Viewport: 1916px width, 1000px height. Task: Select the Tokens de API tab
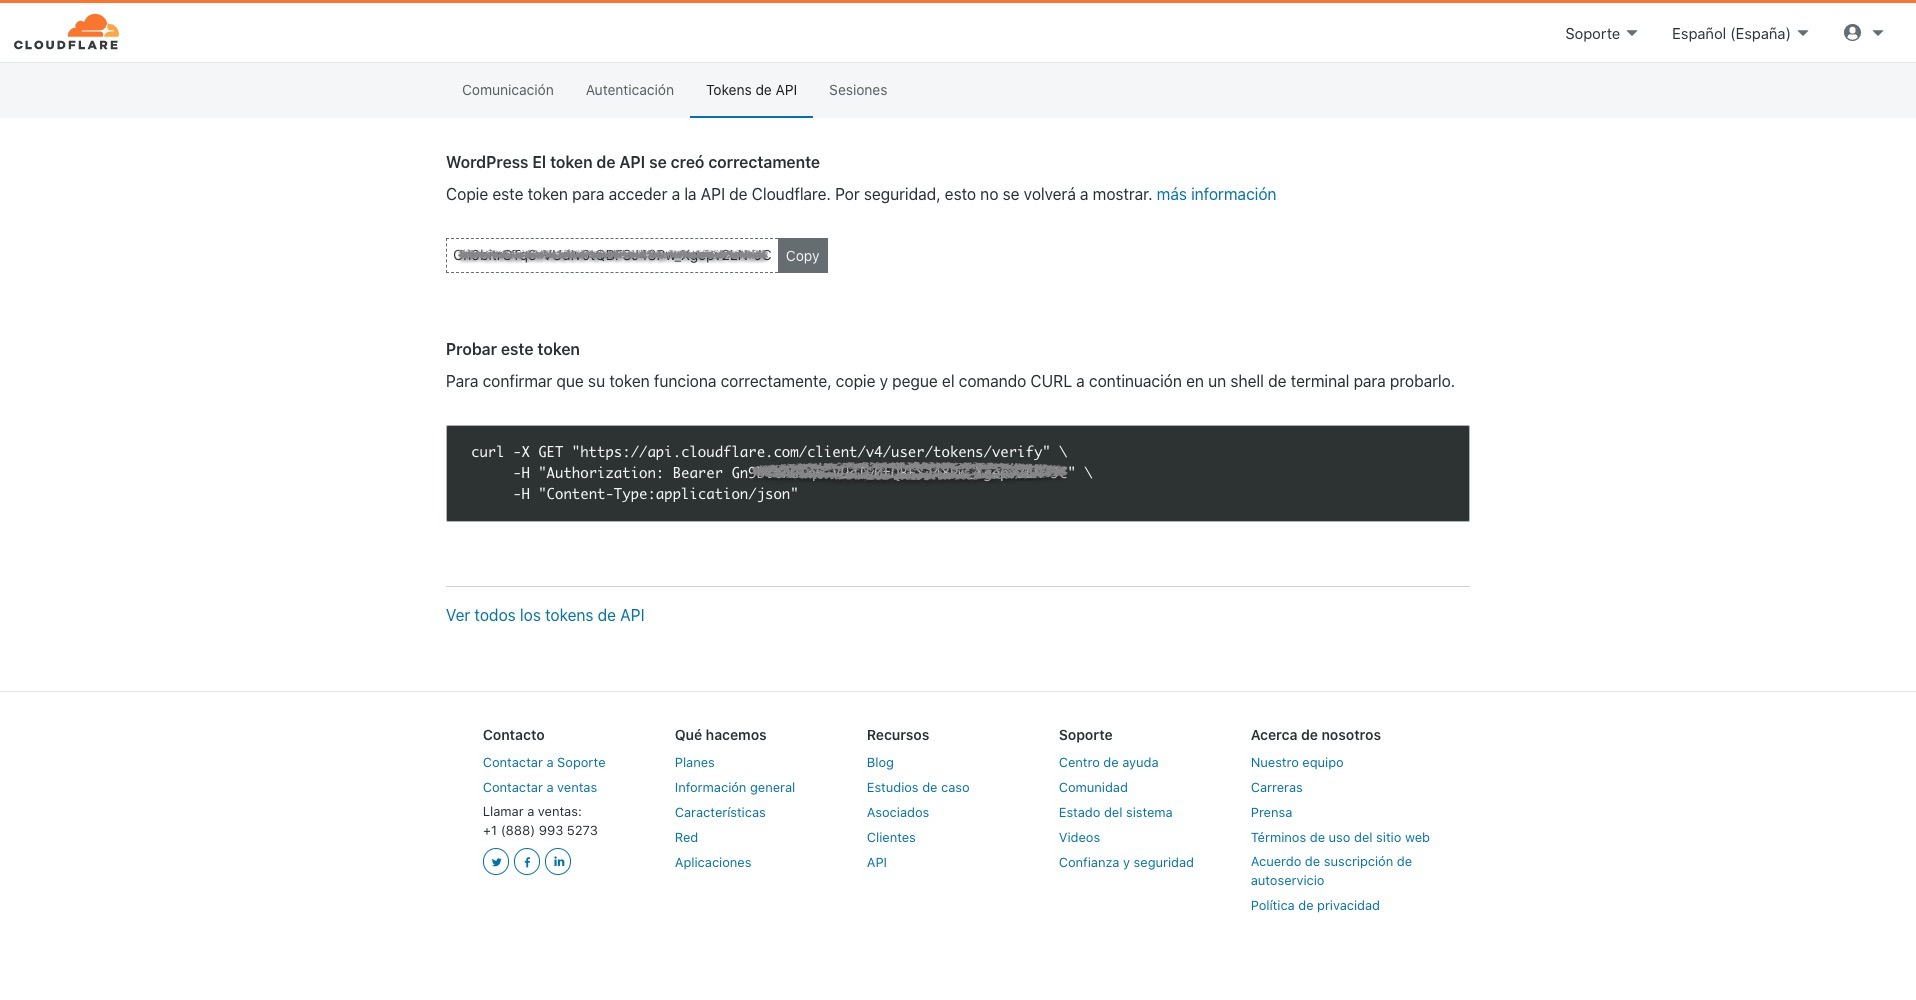tap(751, 90)
